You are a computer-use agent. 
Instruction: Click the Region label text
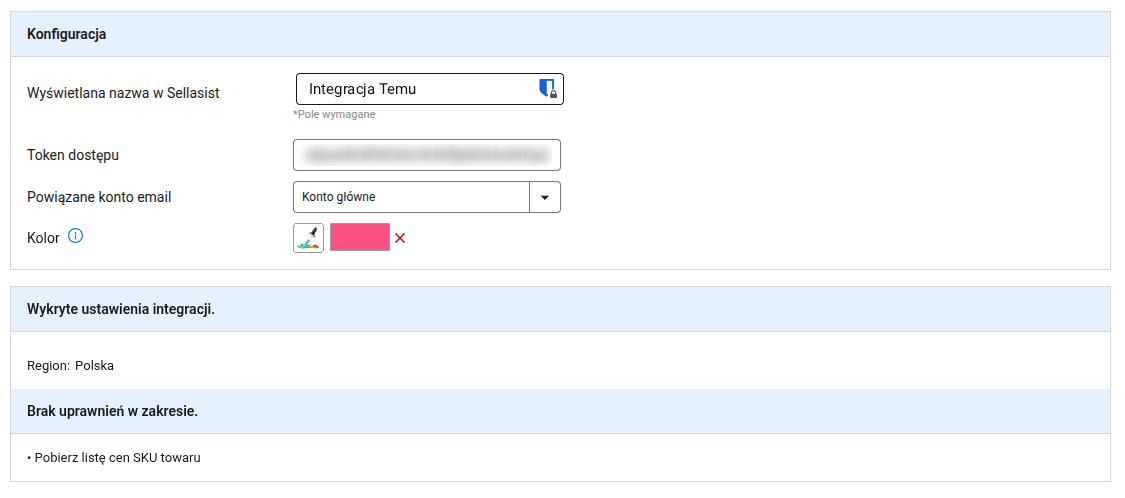tap(49, 366)
